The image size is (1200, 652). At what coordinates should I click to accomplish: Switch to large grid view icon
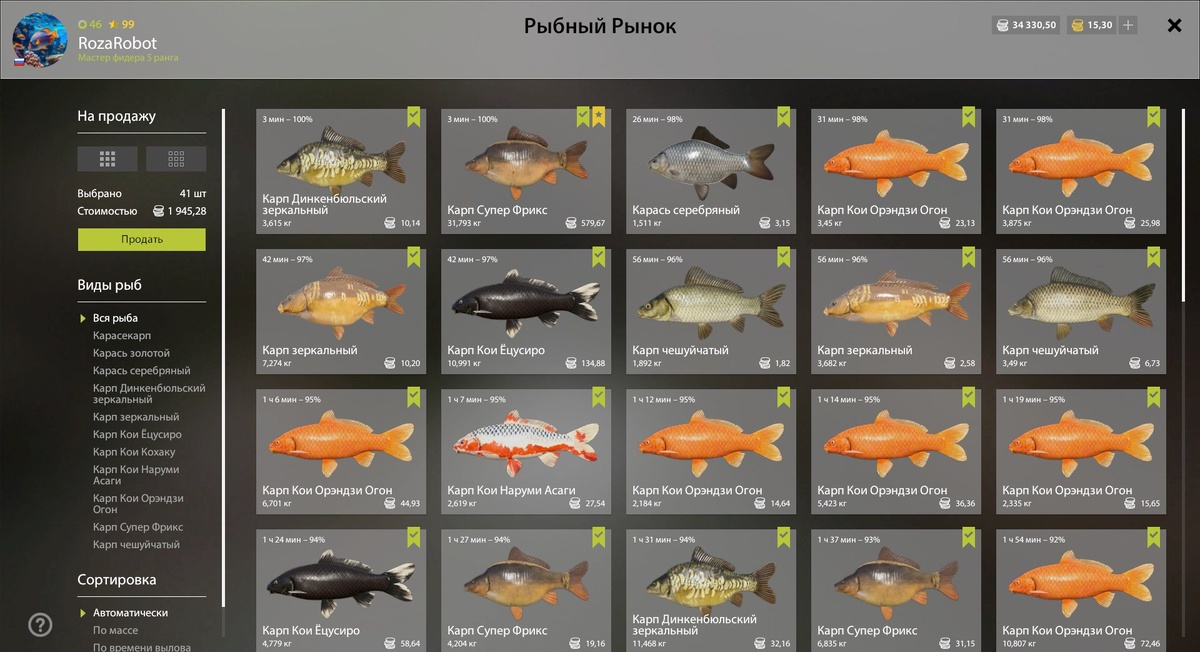[x=107, y=158]
